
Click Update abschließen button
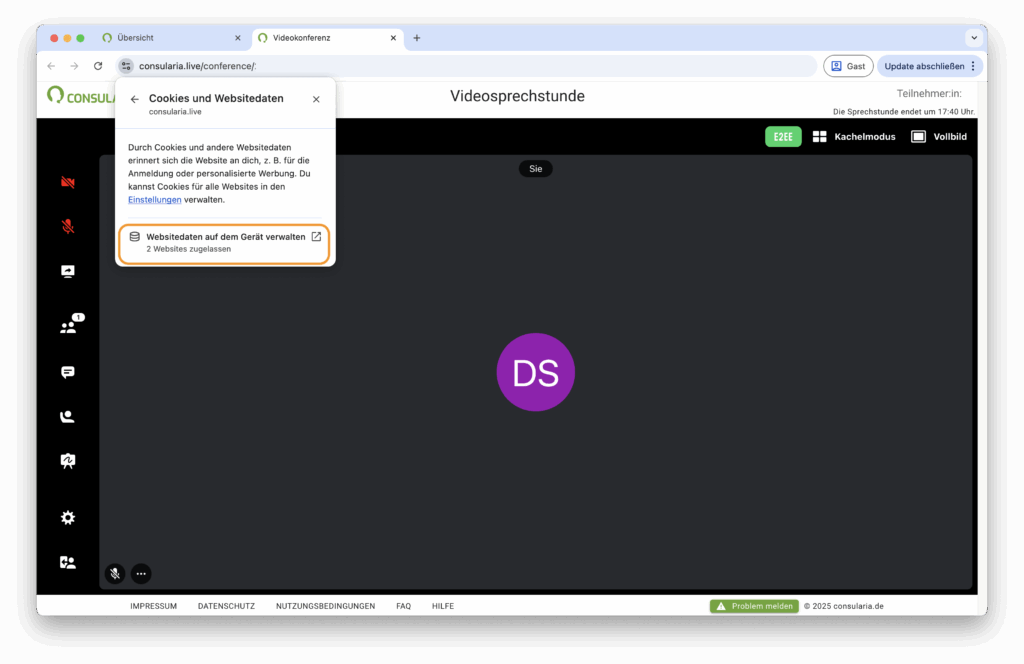[x=924, y=66]
